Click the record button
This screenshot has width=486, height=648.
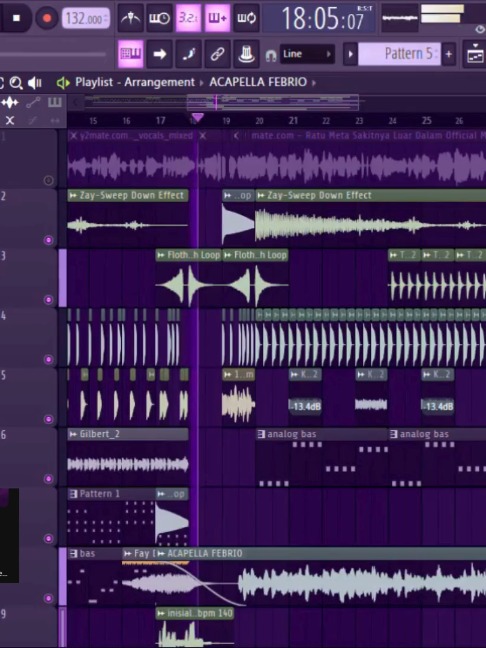tap(47, 18)
